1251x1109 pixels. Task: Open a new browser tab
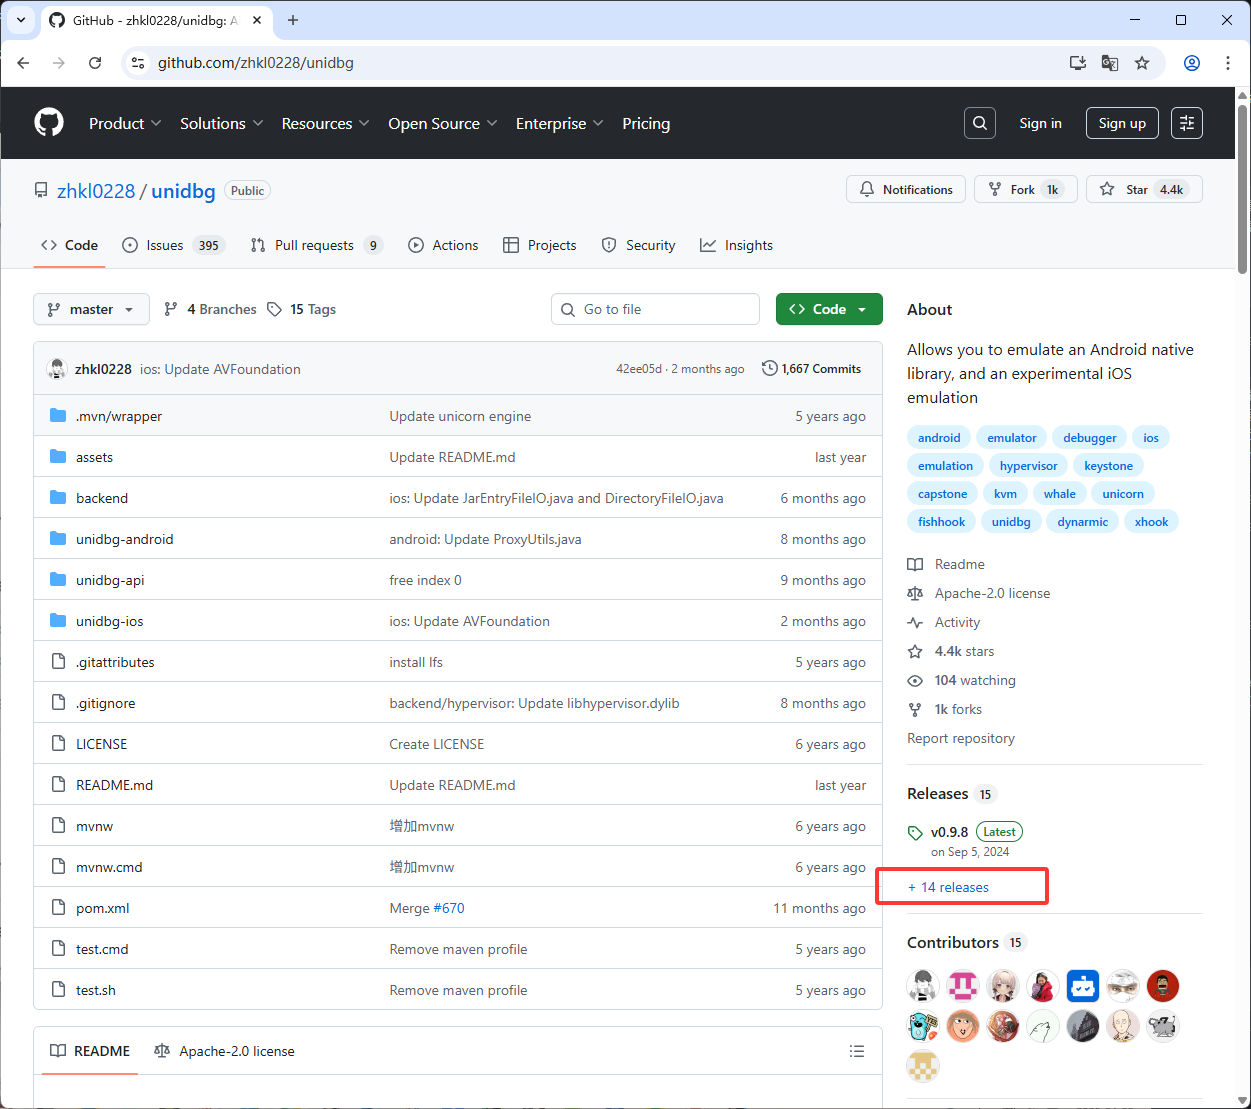293,20
